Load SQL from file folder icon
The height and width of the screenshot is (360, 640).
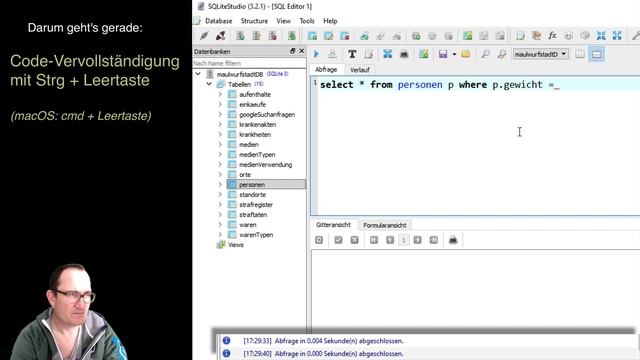coord(466,54)
